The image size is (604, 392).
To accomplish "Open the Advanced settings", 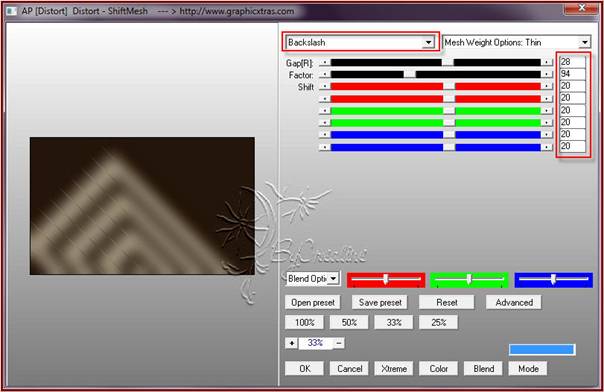I will (x=514, y=302).
